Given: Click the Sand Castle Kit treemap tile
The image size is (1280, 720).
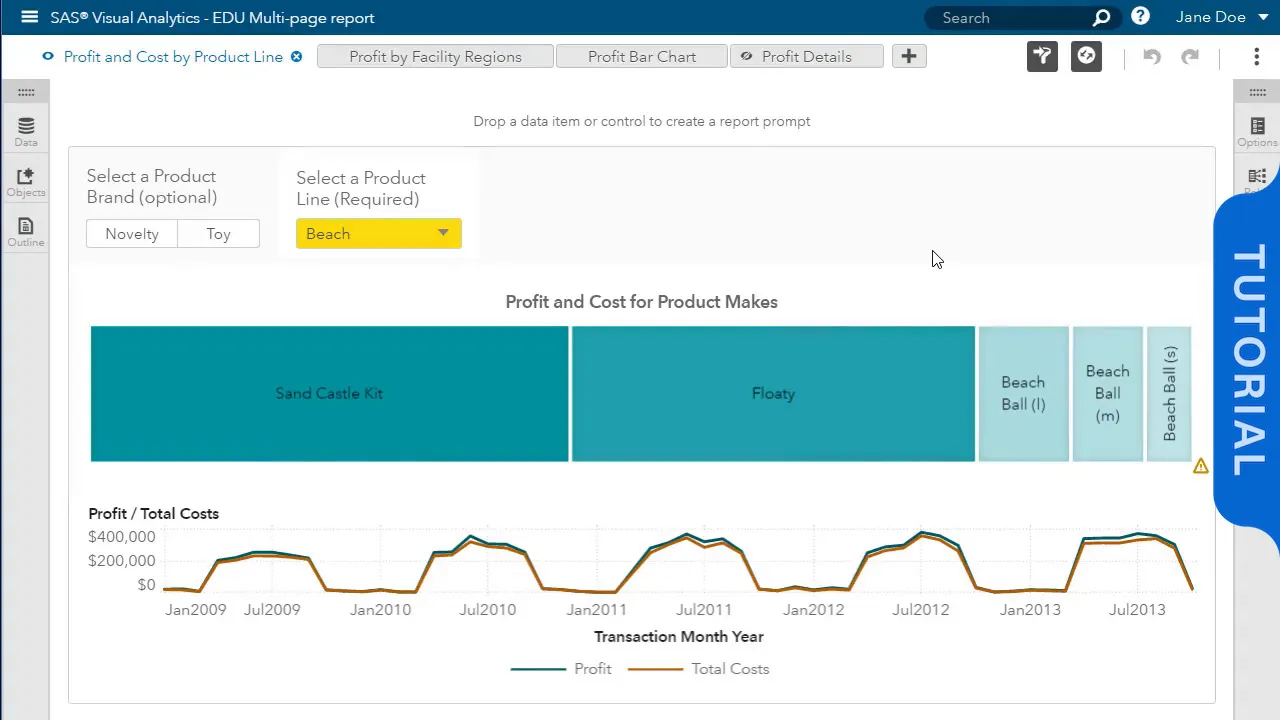Looking at the screenshot, I should point(329,394).
